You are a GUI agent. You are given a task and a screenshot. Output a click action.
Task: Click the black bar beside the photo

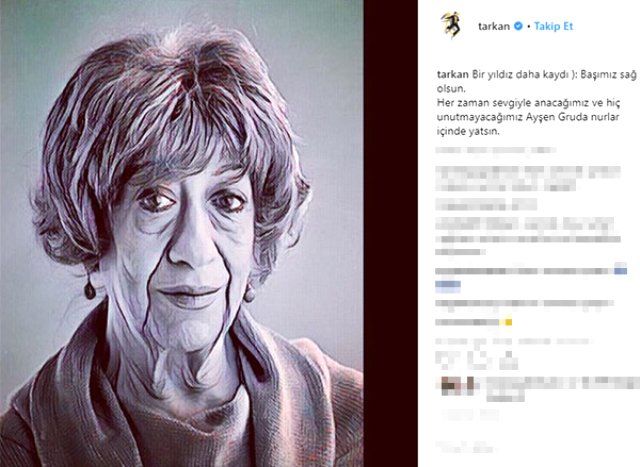391,234
